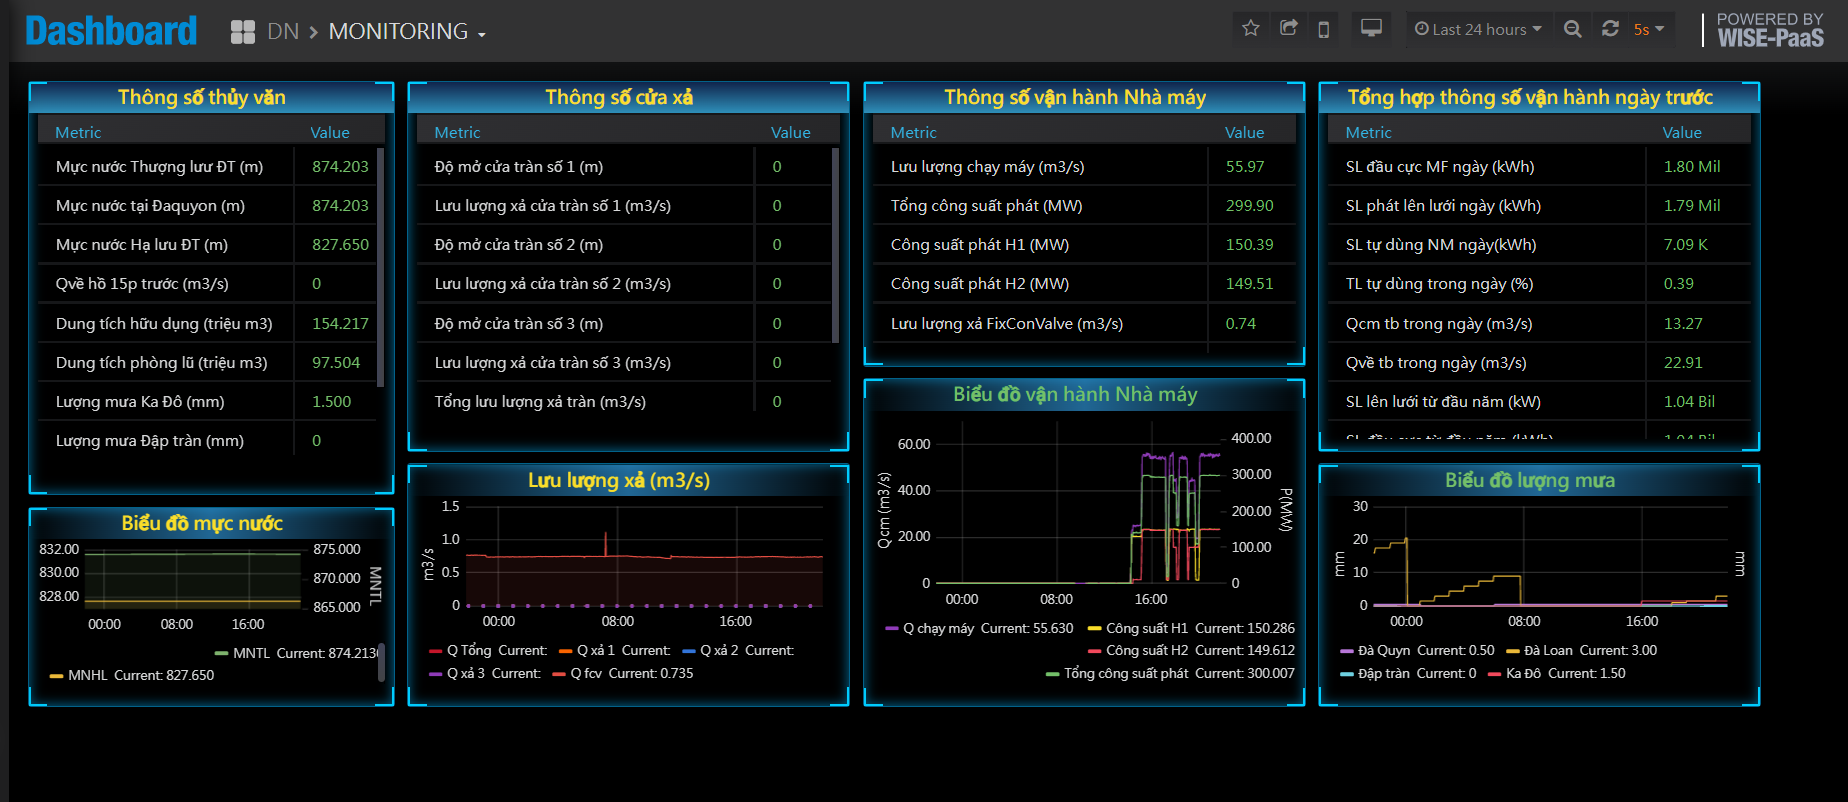Open the Lưu lượng xả (m3/s) panel title

pyautogui.click(x=619, y=480)
